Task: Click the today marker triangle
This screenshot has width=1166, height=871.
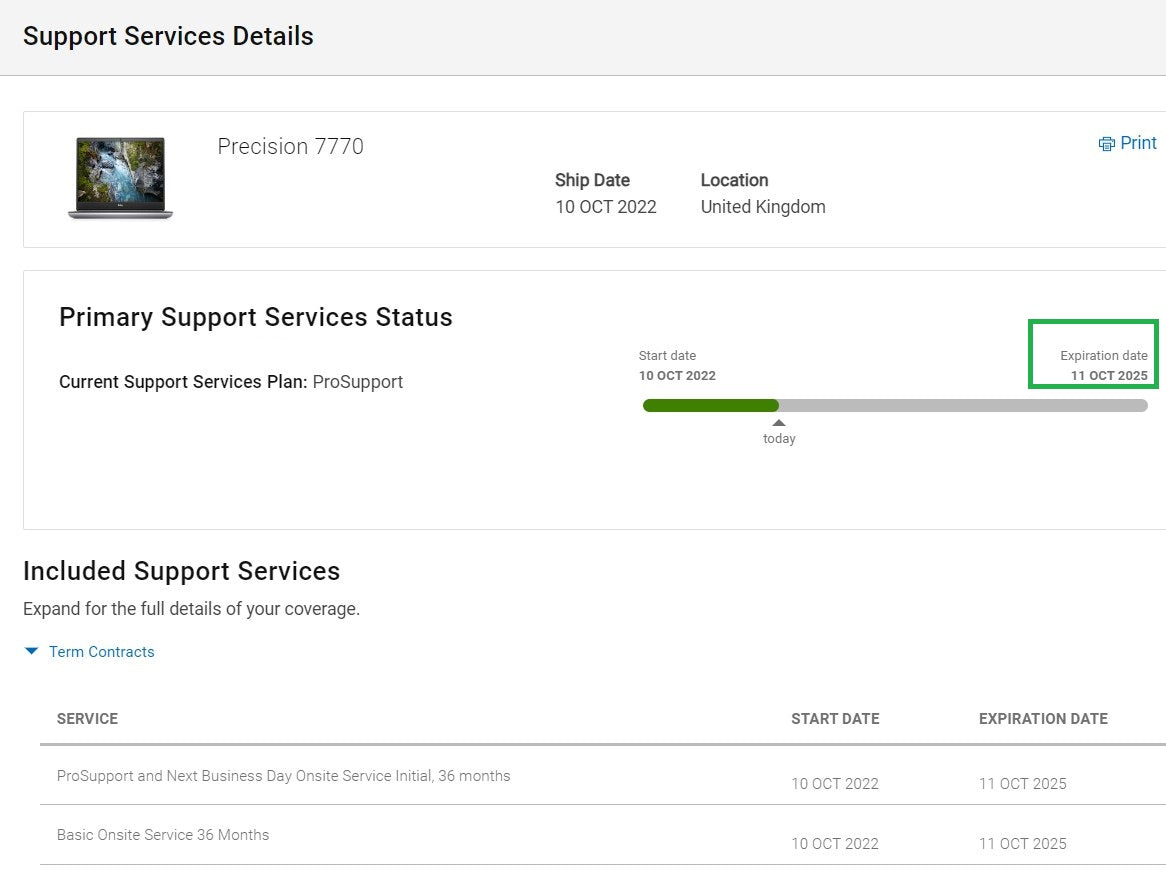Action: [779, 422]
